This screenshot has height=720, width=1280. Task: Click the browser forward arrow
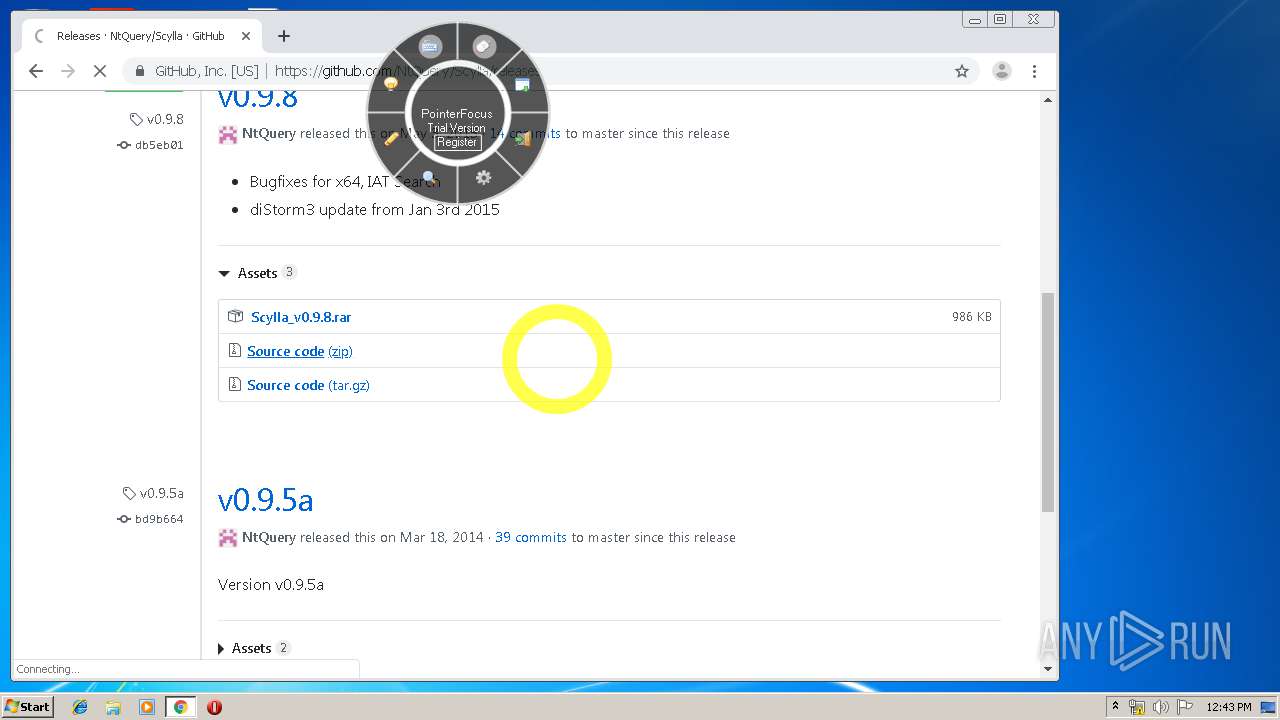click(68, 71)
